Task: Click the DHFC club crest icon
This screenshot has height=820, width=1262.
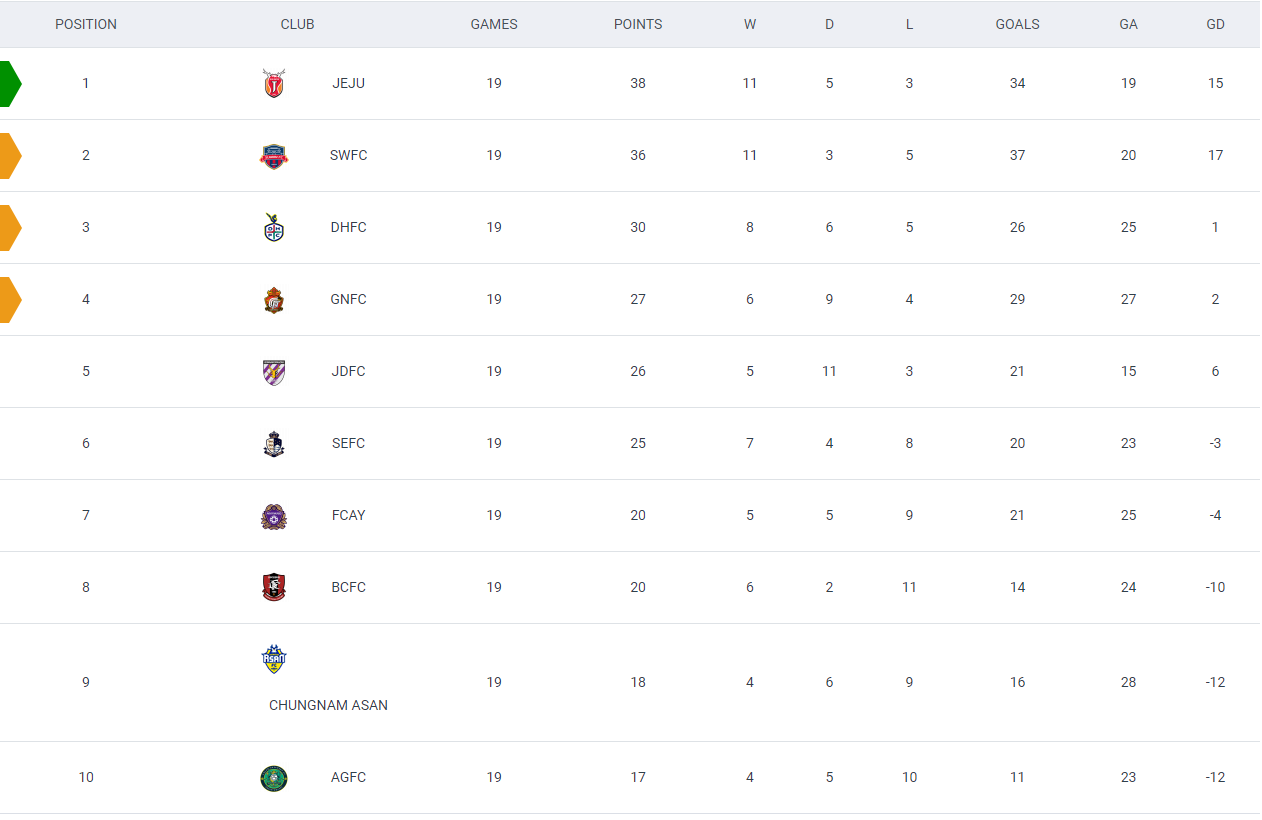Action: pos(274,227)
